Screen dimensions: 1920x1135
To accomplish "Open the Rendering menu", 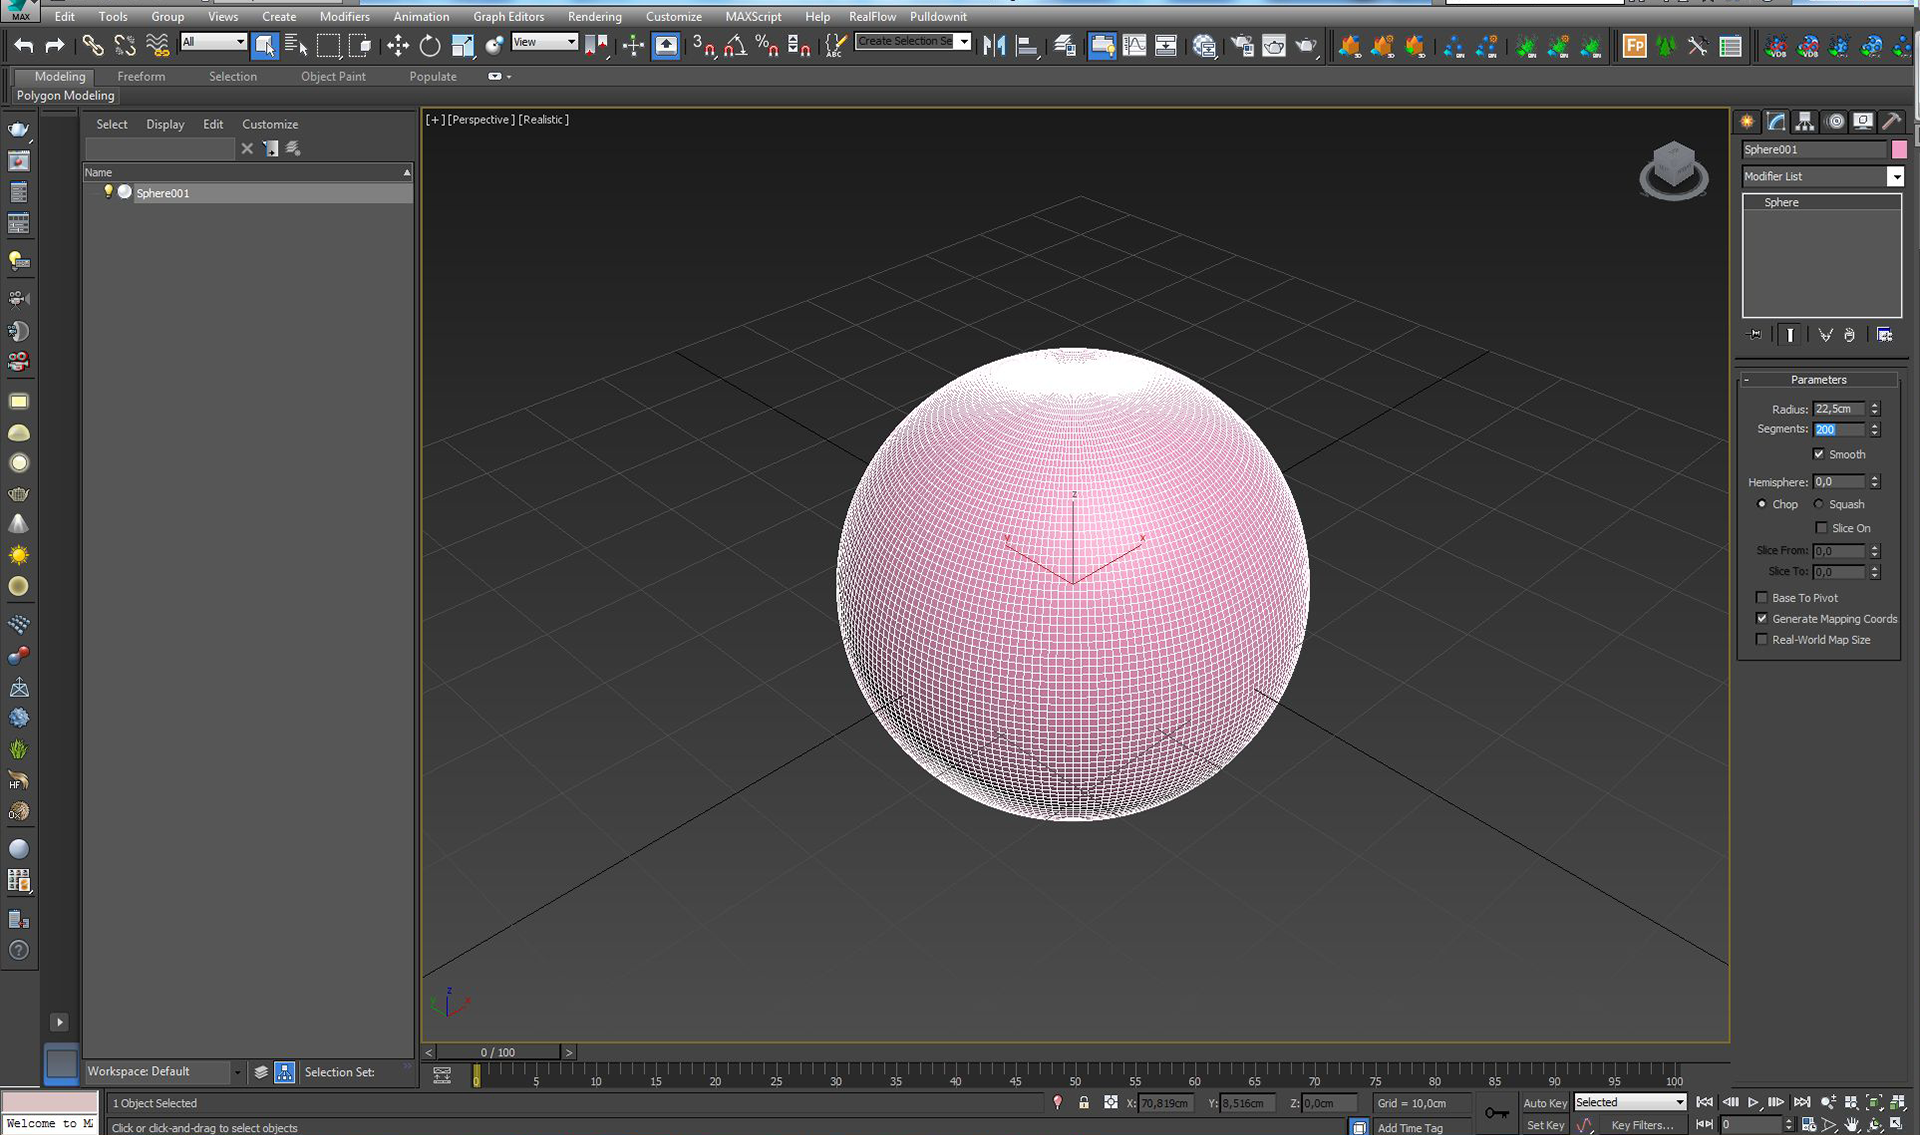I will point(594,16).
